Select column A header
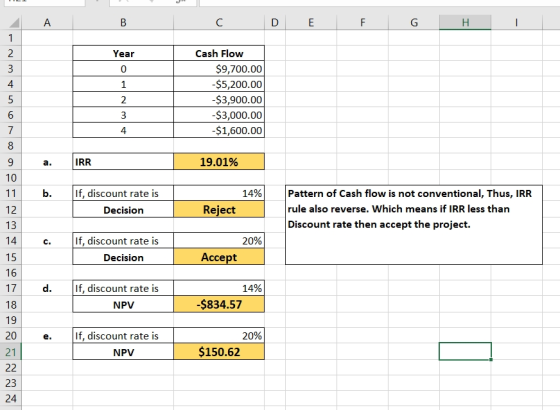The height and width of the screenshot is (410, 560). [47, 22]
